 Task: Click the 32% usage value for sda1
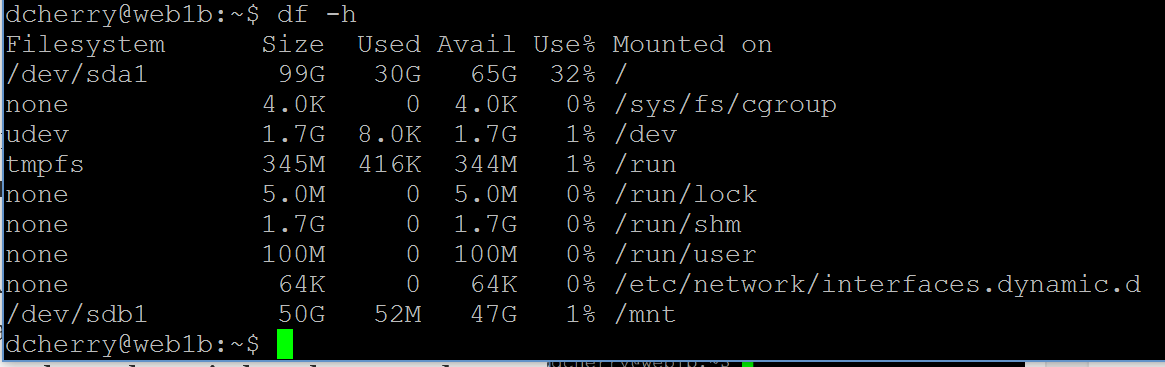(573, 75)
